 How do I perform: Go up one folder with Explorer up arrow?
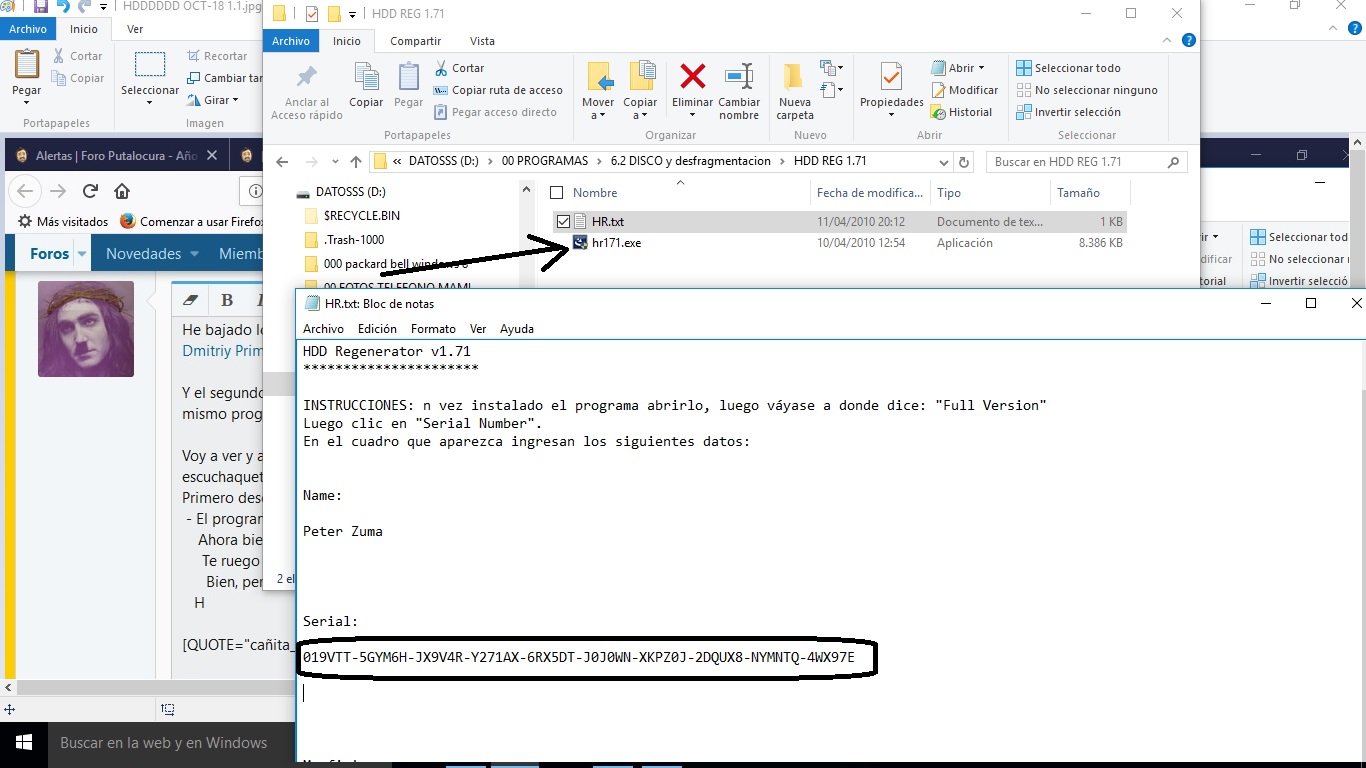tap(355, 161)
